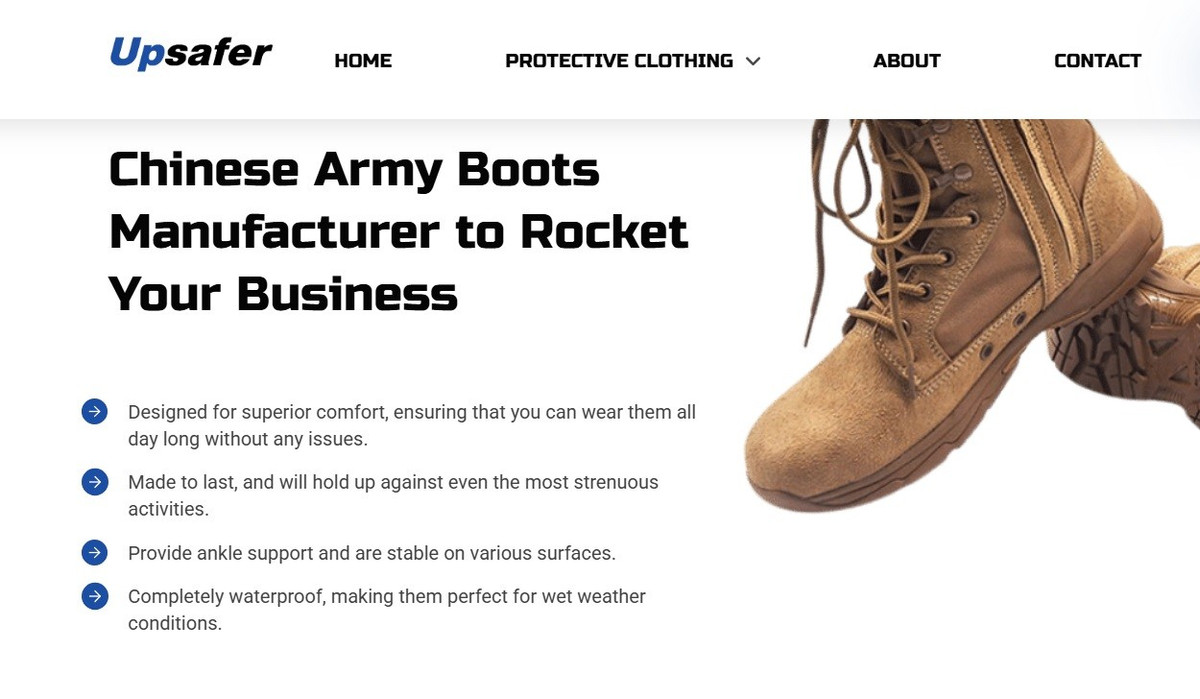The height and width of the screenshot is (699, 1200).
Task: Select the 'Designed for superior comfort' text
Action: (x=412, y=425)
